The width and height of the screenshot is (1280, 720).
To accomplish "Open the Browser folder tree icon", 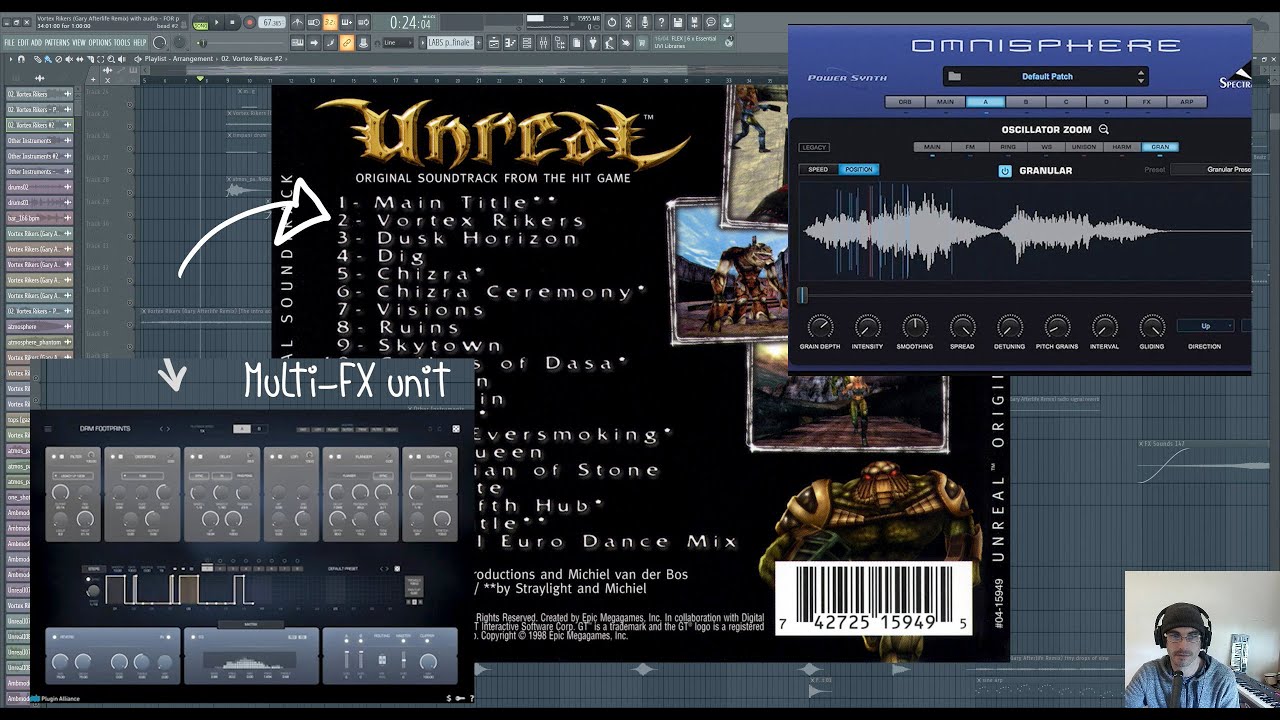I will (x=560, y=43).
